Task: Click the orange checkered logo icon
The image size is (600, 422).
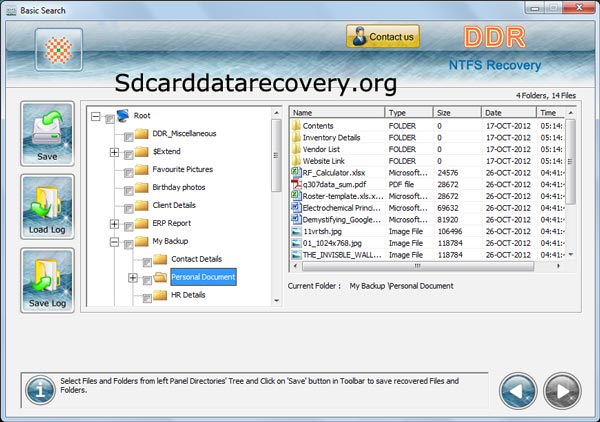Action: point(59,50)
